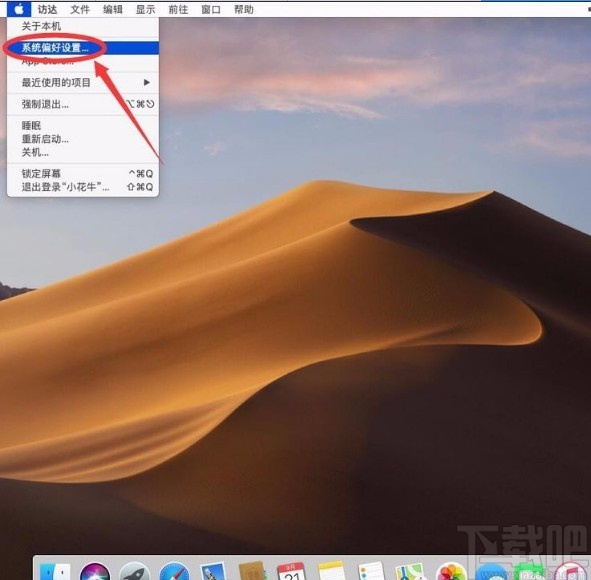Open Calendar icon in the dock
The width and height of the screenshot is (591, 580).
292,571
